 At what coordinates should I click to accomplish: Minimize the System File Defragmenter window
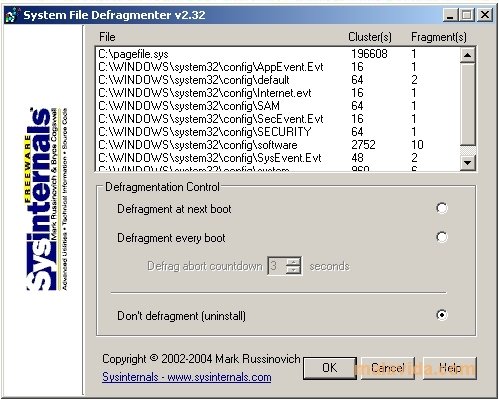(450, 15)
